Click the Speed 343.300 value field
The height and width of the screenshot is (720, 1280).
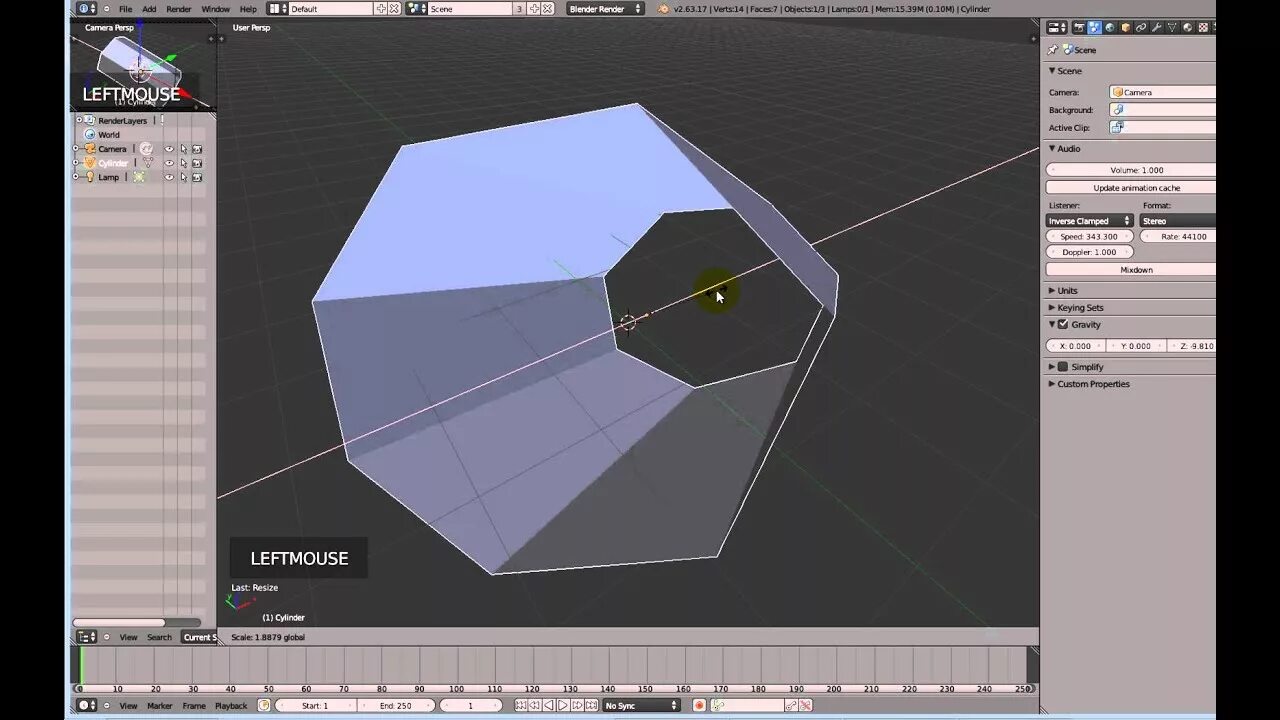click(x=1090, y=237)
